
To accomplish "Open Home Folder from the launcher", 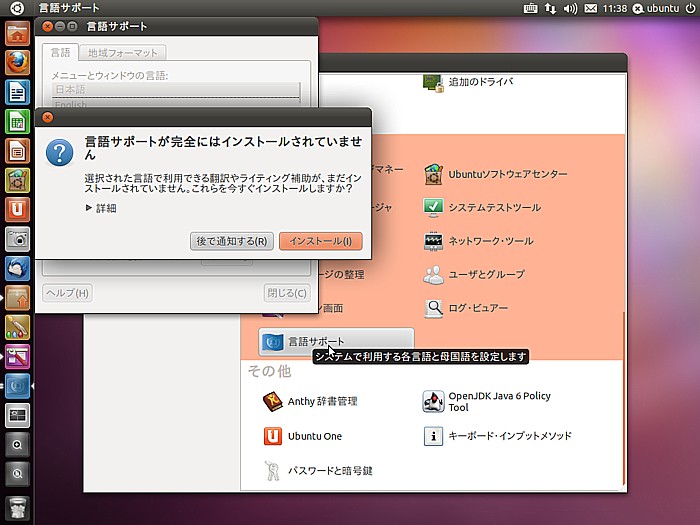I will 17,33.
